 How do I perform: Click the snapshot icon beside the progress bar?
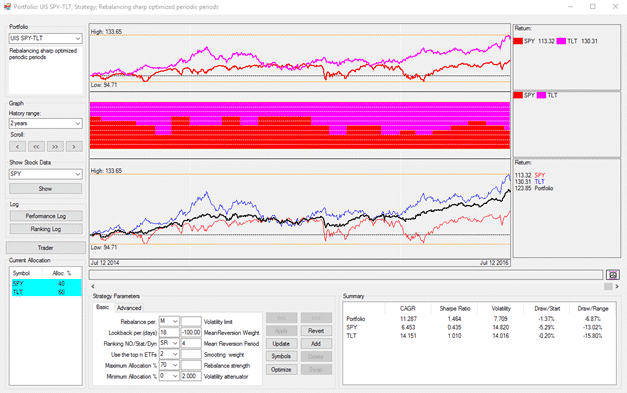click(613, 275)
